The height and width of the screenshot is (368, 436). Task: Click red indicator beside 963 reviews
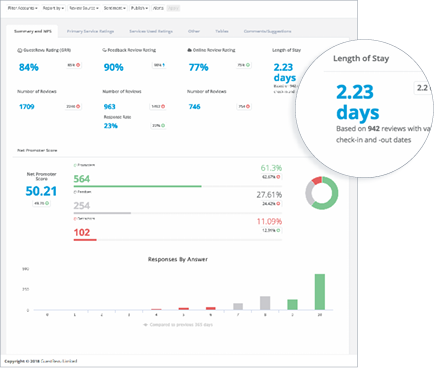pos(163,106)
